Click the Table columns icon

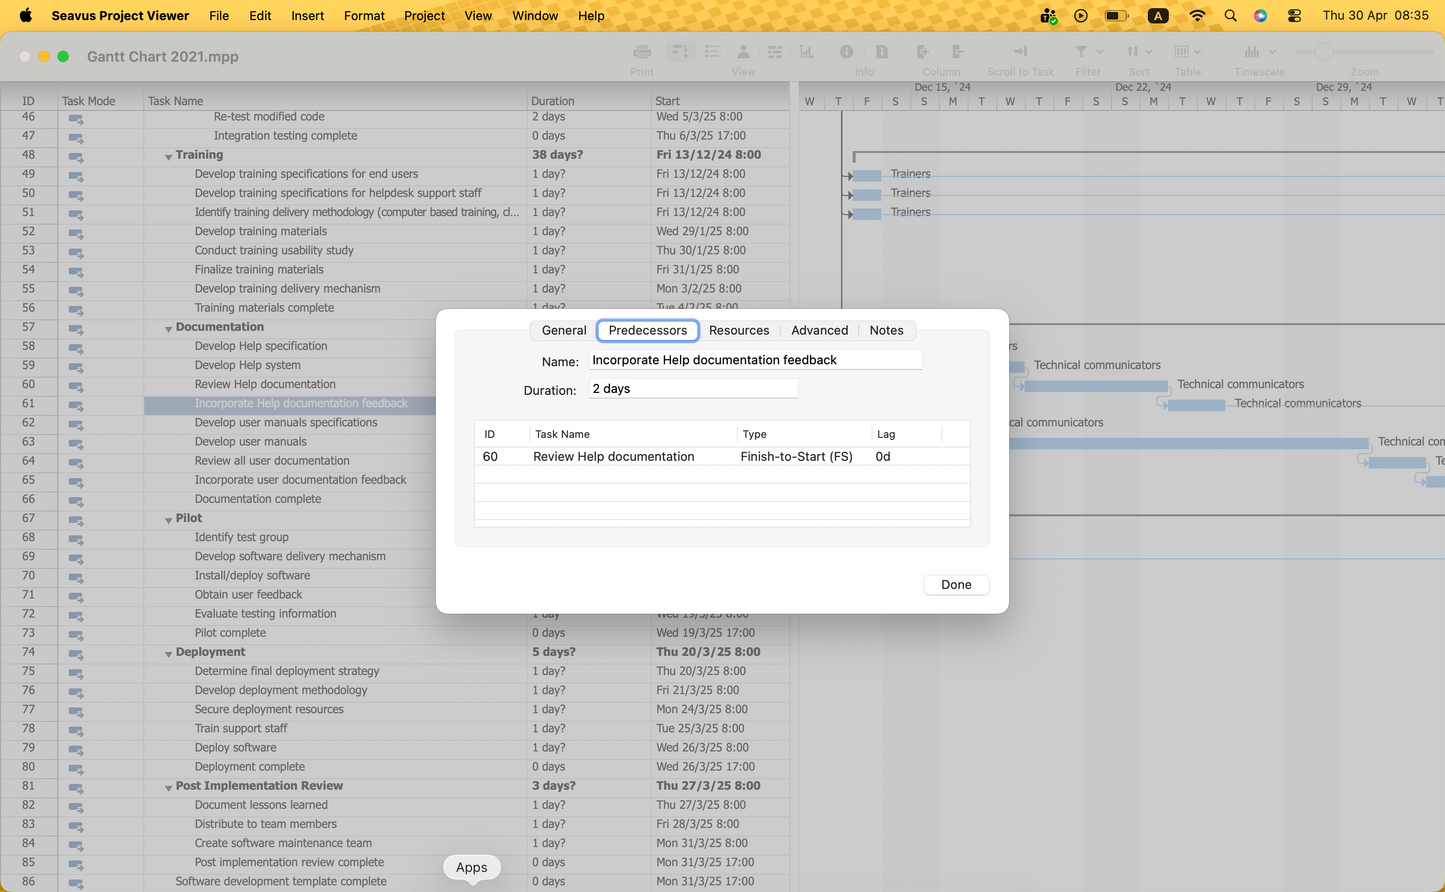tap(1182, 52)
